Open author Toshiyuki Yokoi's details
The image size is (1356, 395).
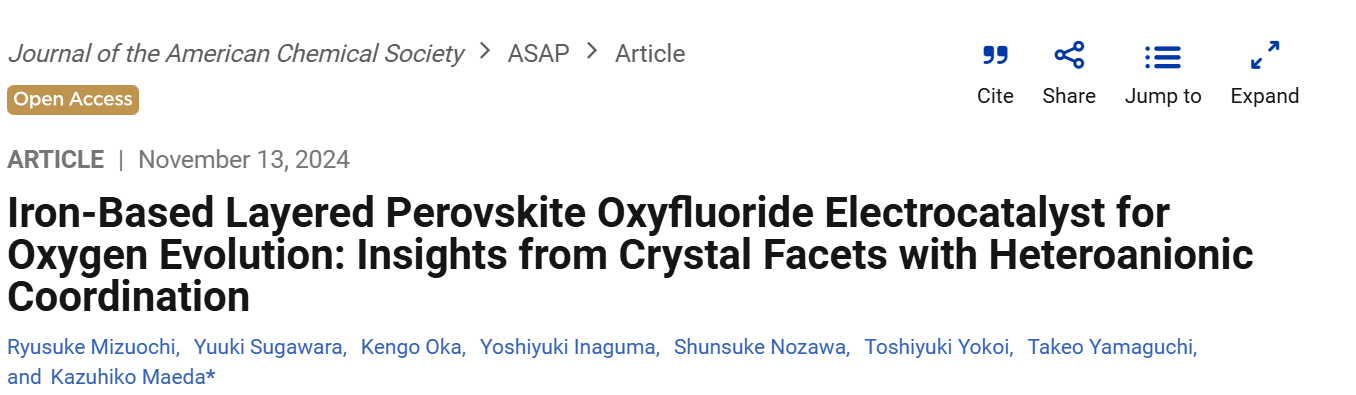point(937,347)
